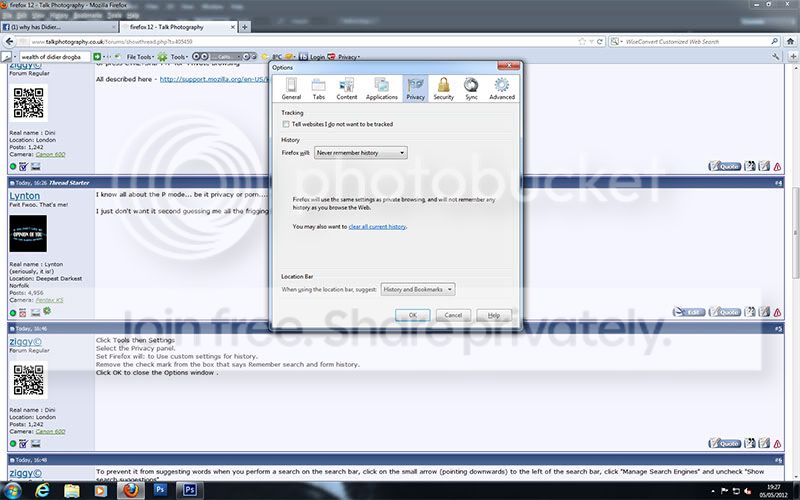Open the support.mozilla.org link in post
This screenshot has width=800, height=500.
(x=214, y=79)
